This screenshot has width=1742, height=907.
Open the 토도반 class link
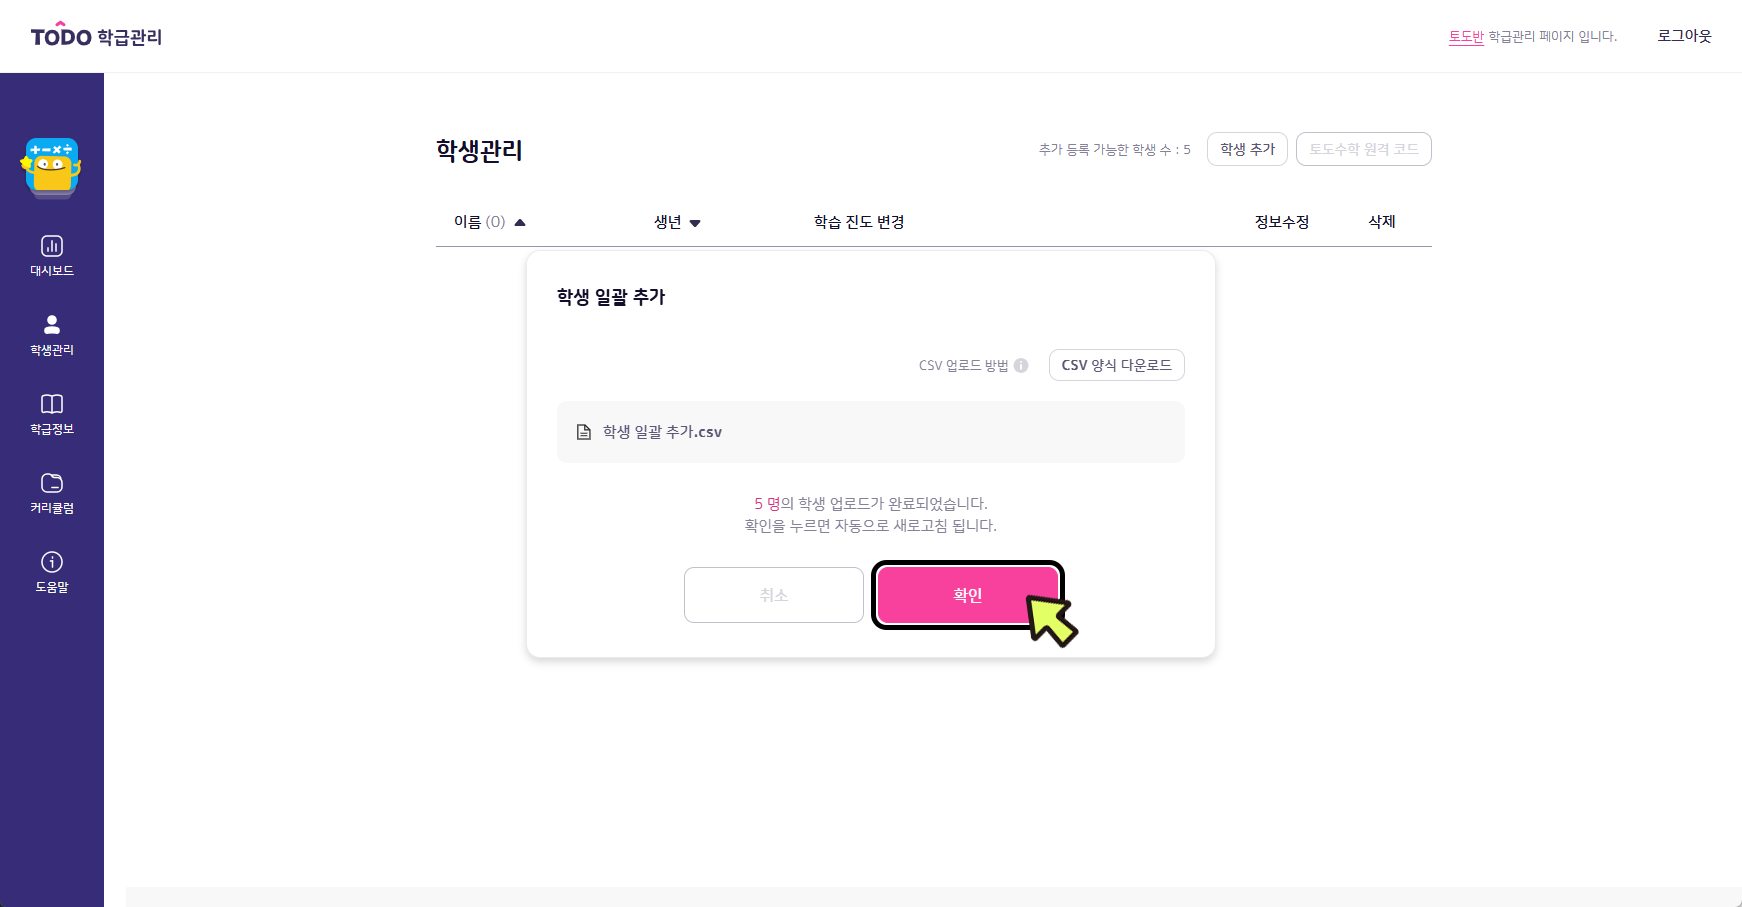[1466, 36]
